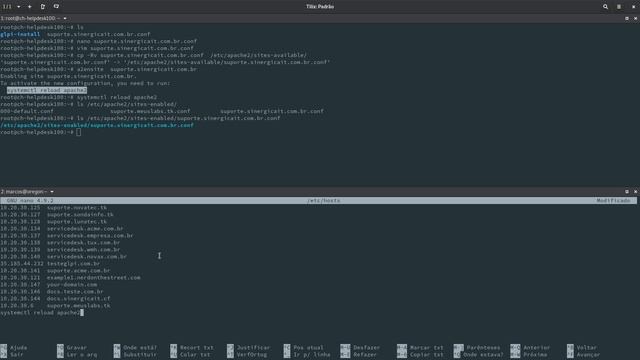This screenshot has width=640, height=360.
Task: Open terminal 1 root@ch-helpdesk100 title dropdown
Action: [33, 18]
